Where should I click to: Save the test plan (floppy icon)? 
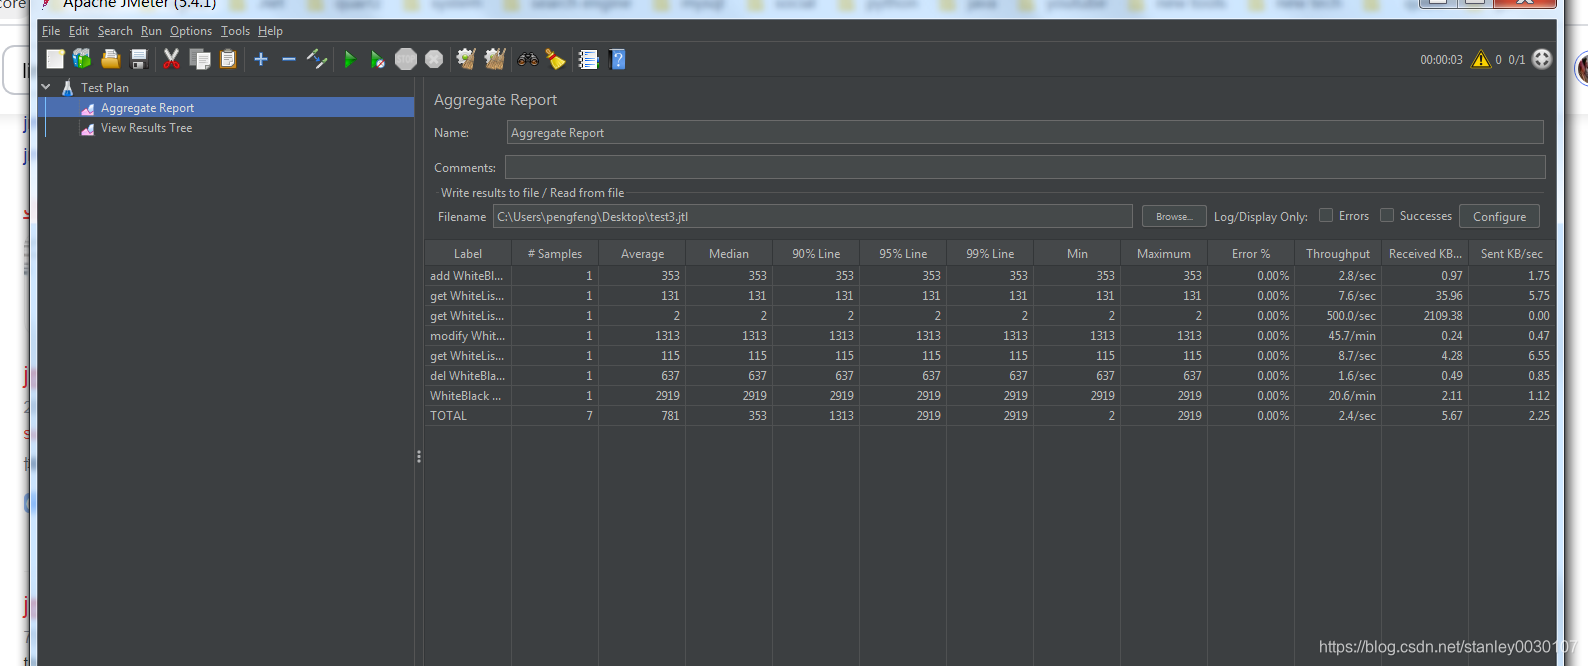point(139,60)
